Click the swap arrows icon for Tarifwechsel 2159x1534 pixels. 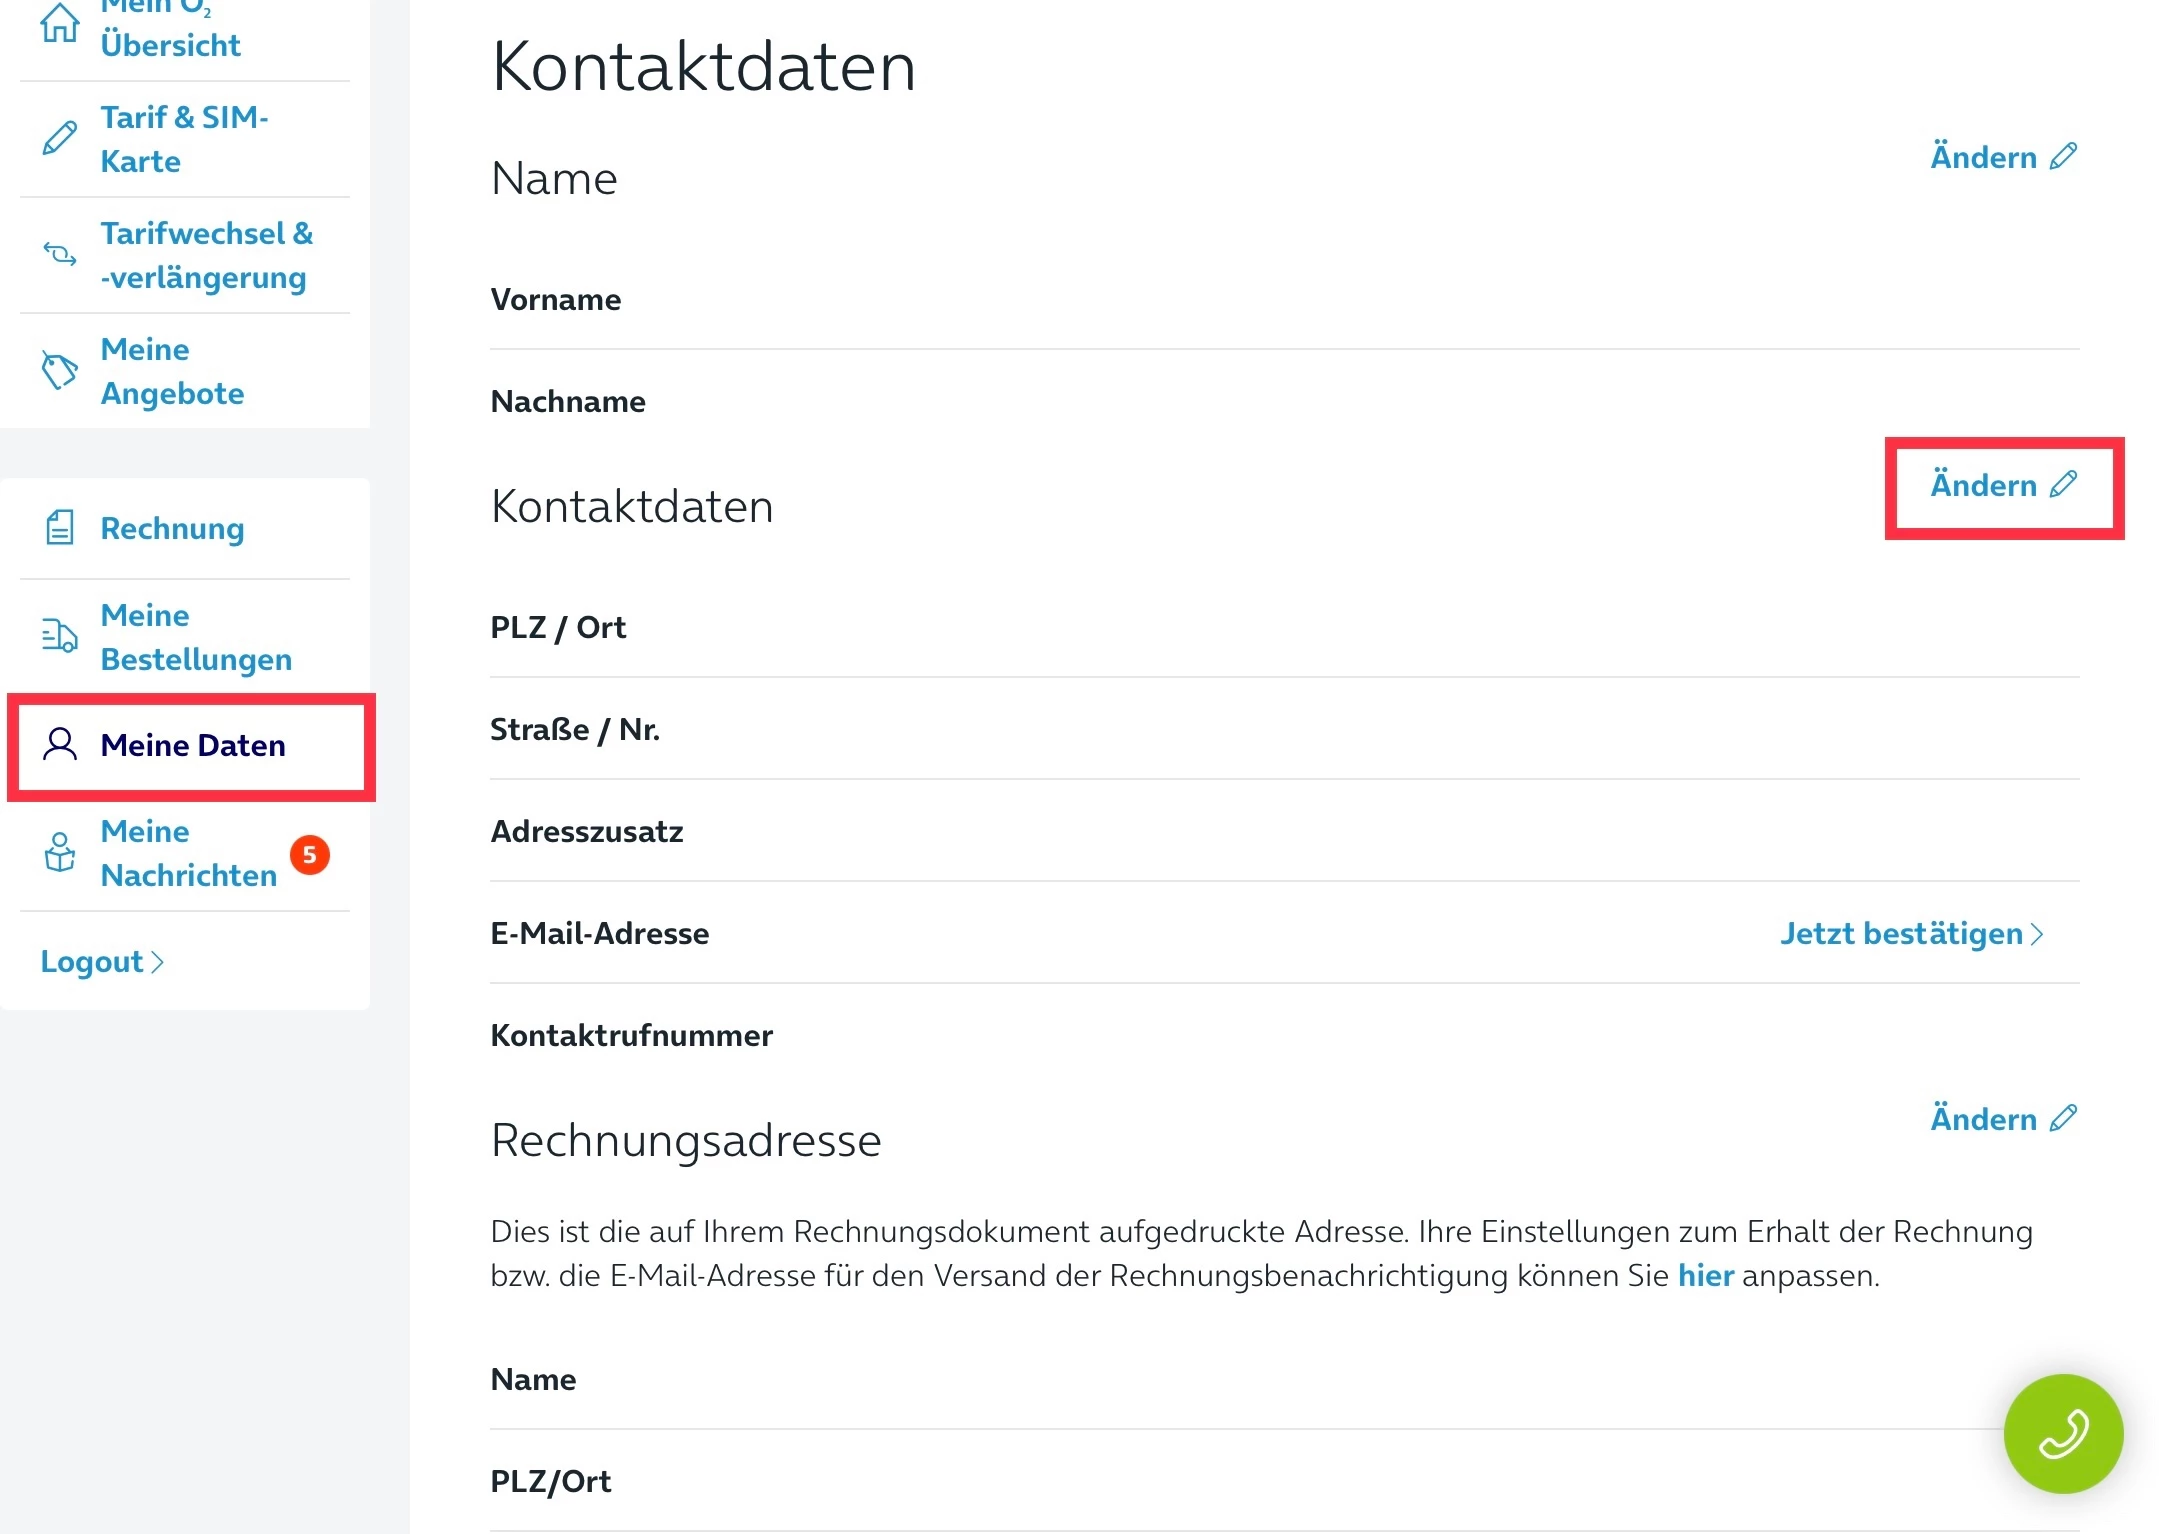click(x=60, y=254)
